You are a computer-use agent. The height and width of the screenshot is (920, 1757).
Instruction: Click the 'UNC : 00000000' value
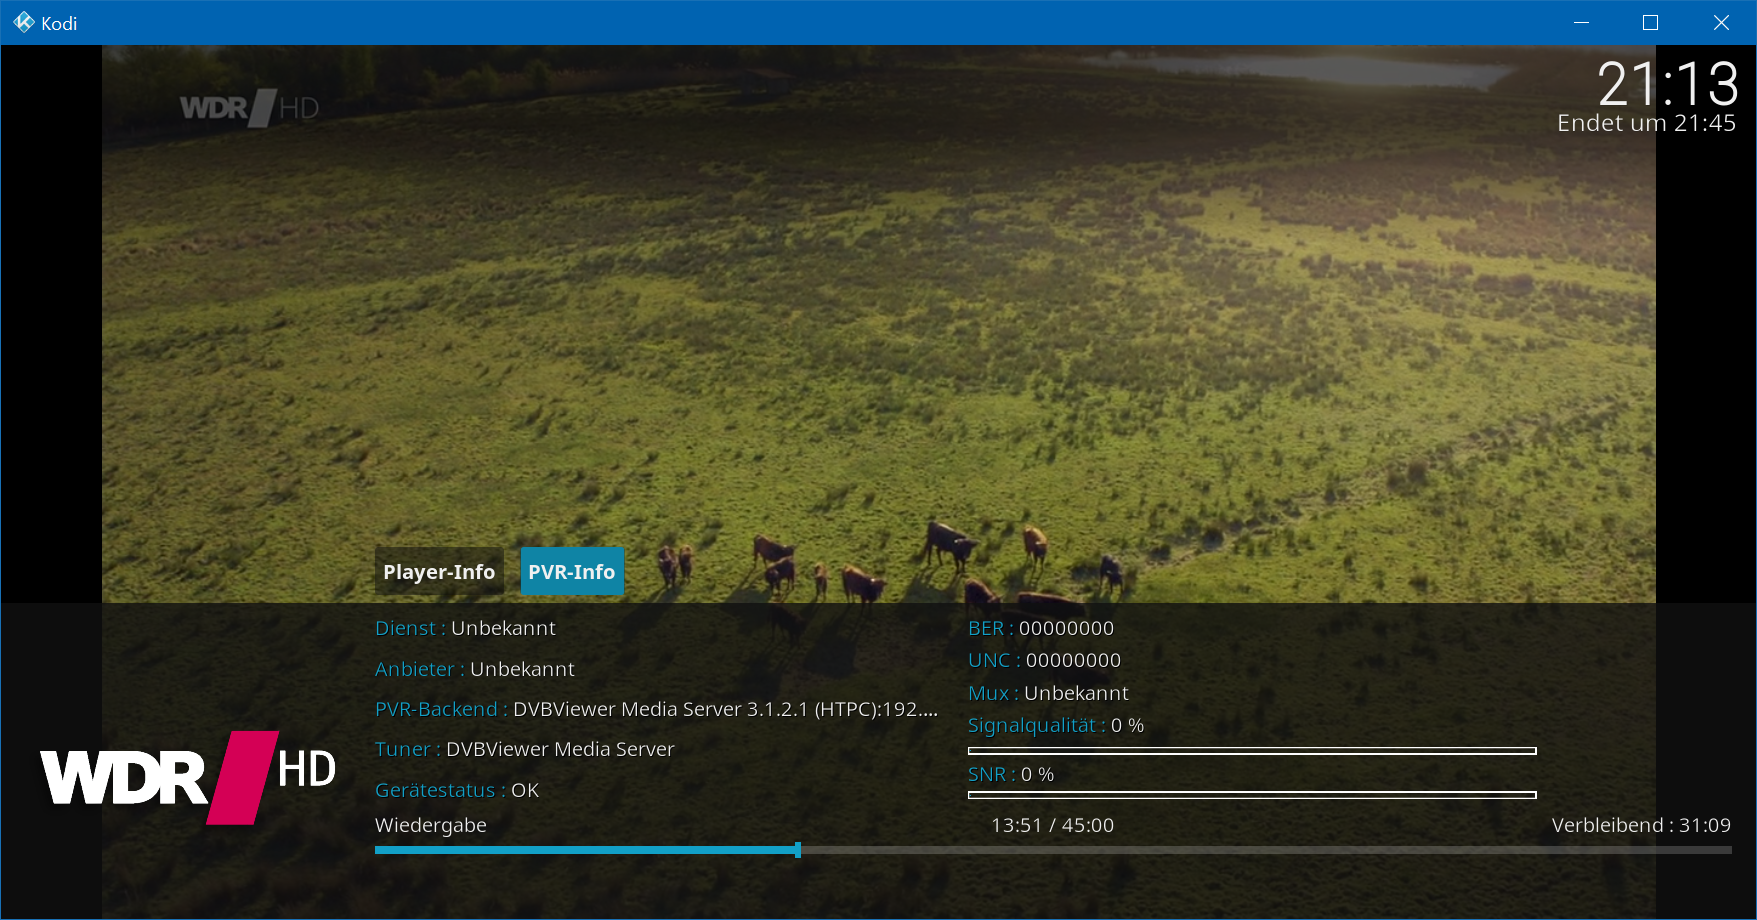click(x=1044, y=660)
